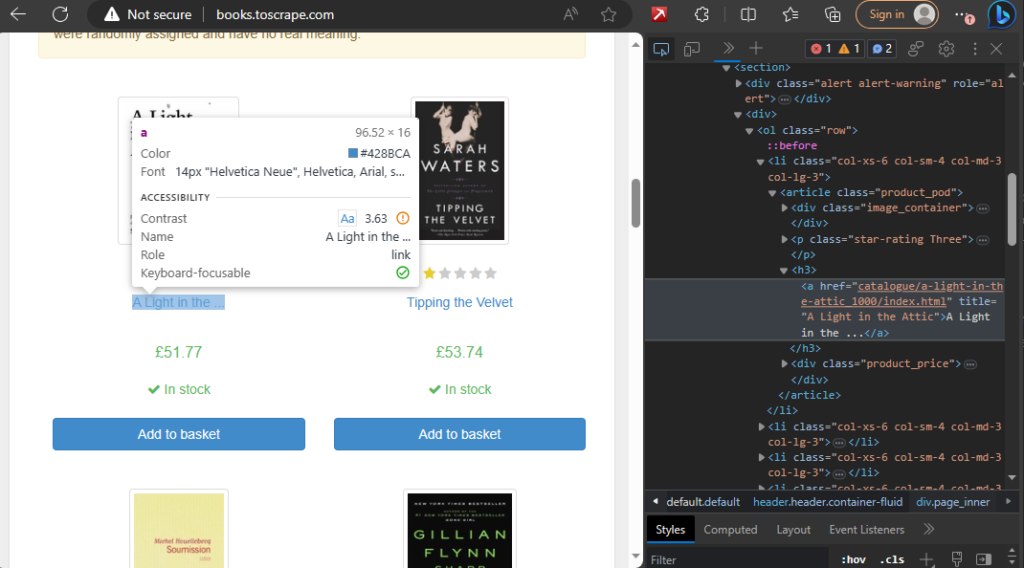Expand the div class image_container node
This screenshot has width=1024, height=568.
click(784, 208)
